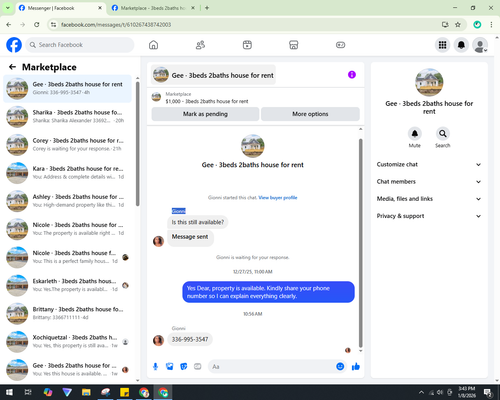The width and height of the screenshot is (500, 400).
Task: Click the conversation list scrollbar
Action: pyautogui.click(x=137, y=143)
